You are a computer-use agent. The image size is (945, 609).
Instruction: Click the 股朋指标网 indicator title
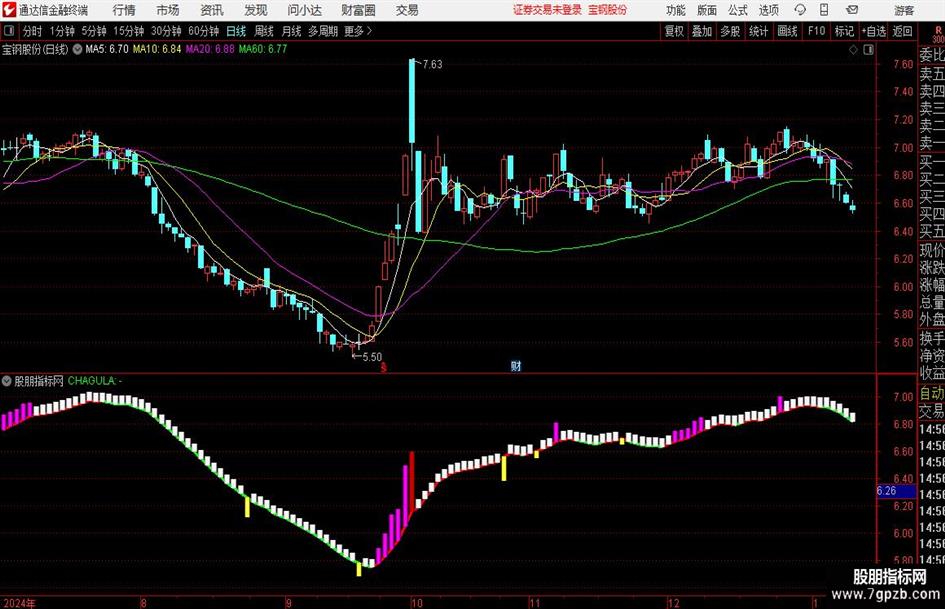click(39, 381)
